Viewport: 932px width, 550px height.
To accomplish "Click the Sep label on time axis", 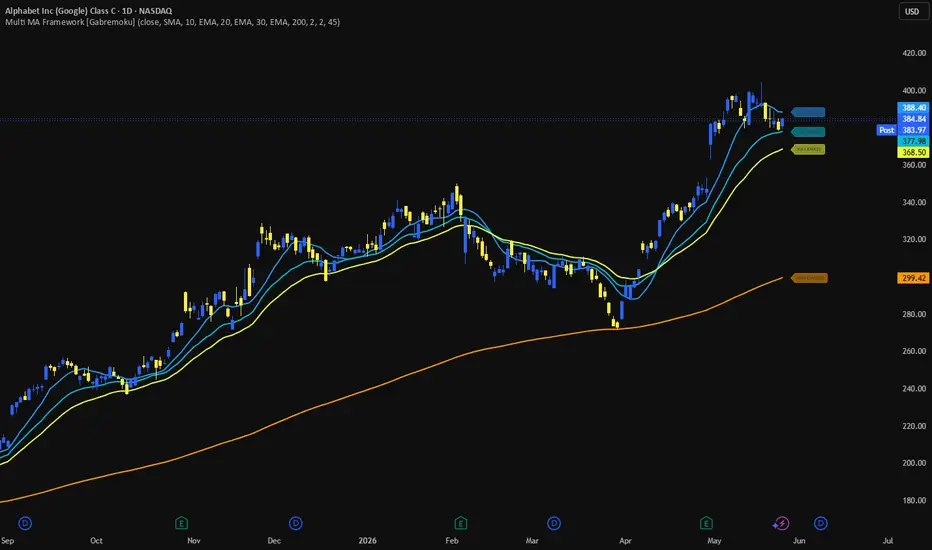I will [8, 540].
